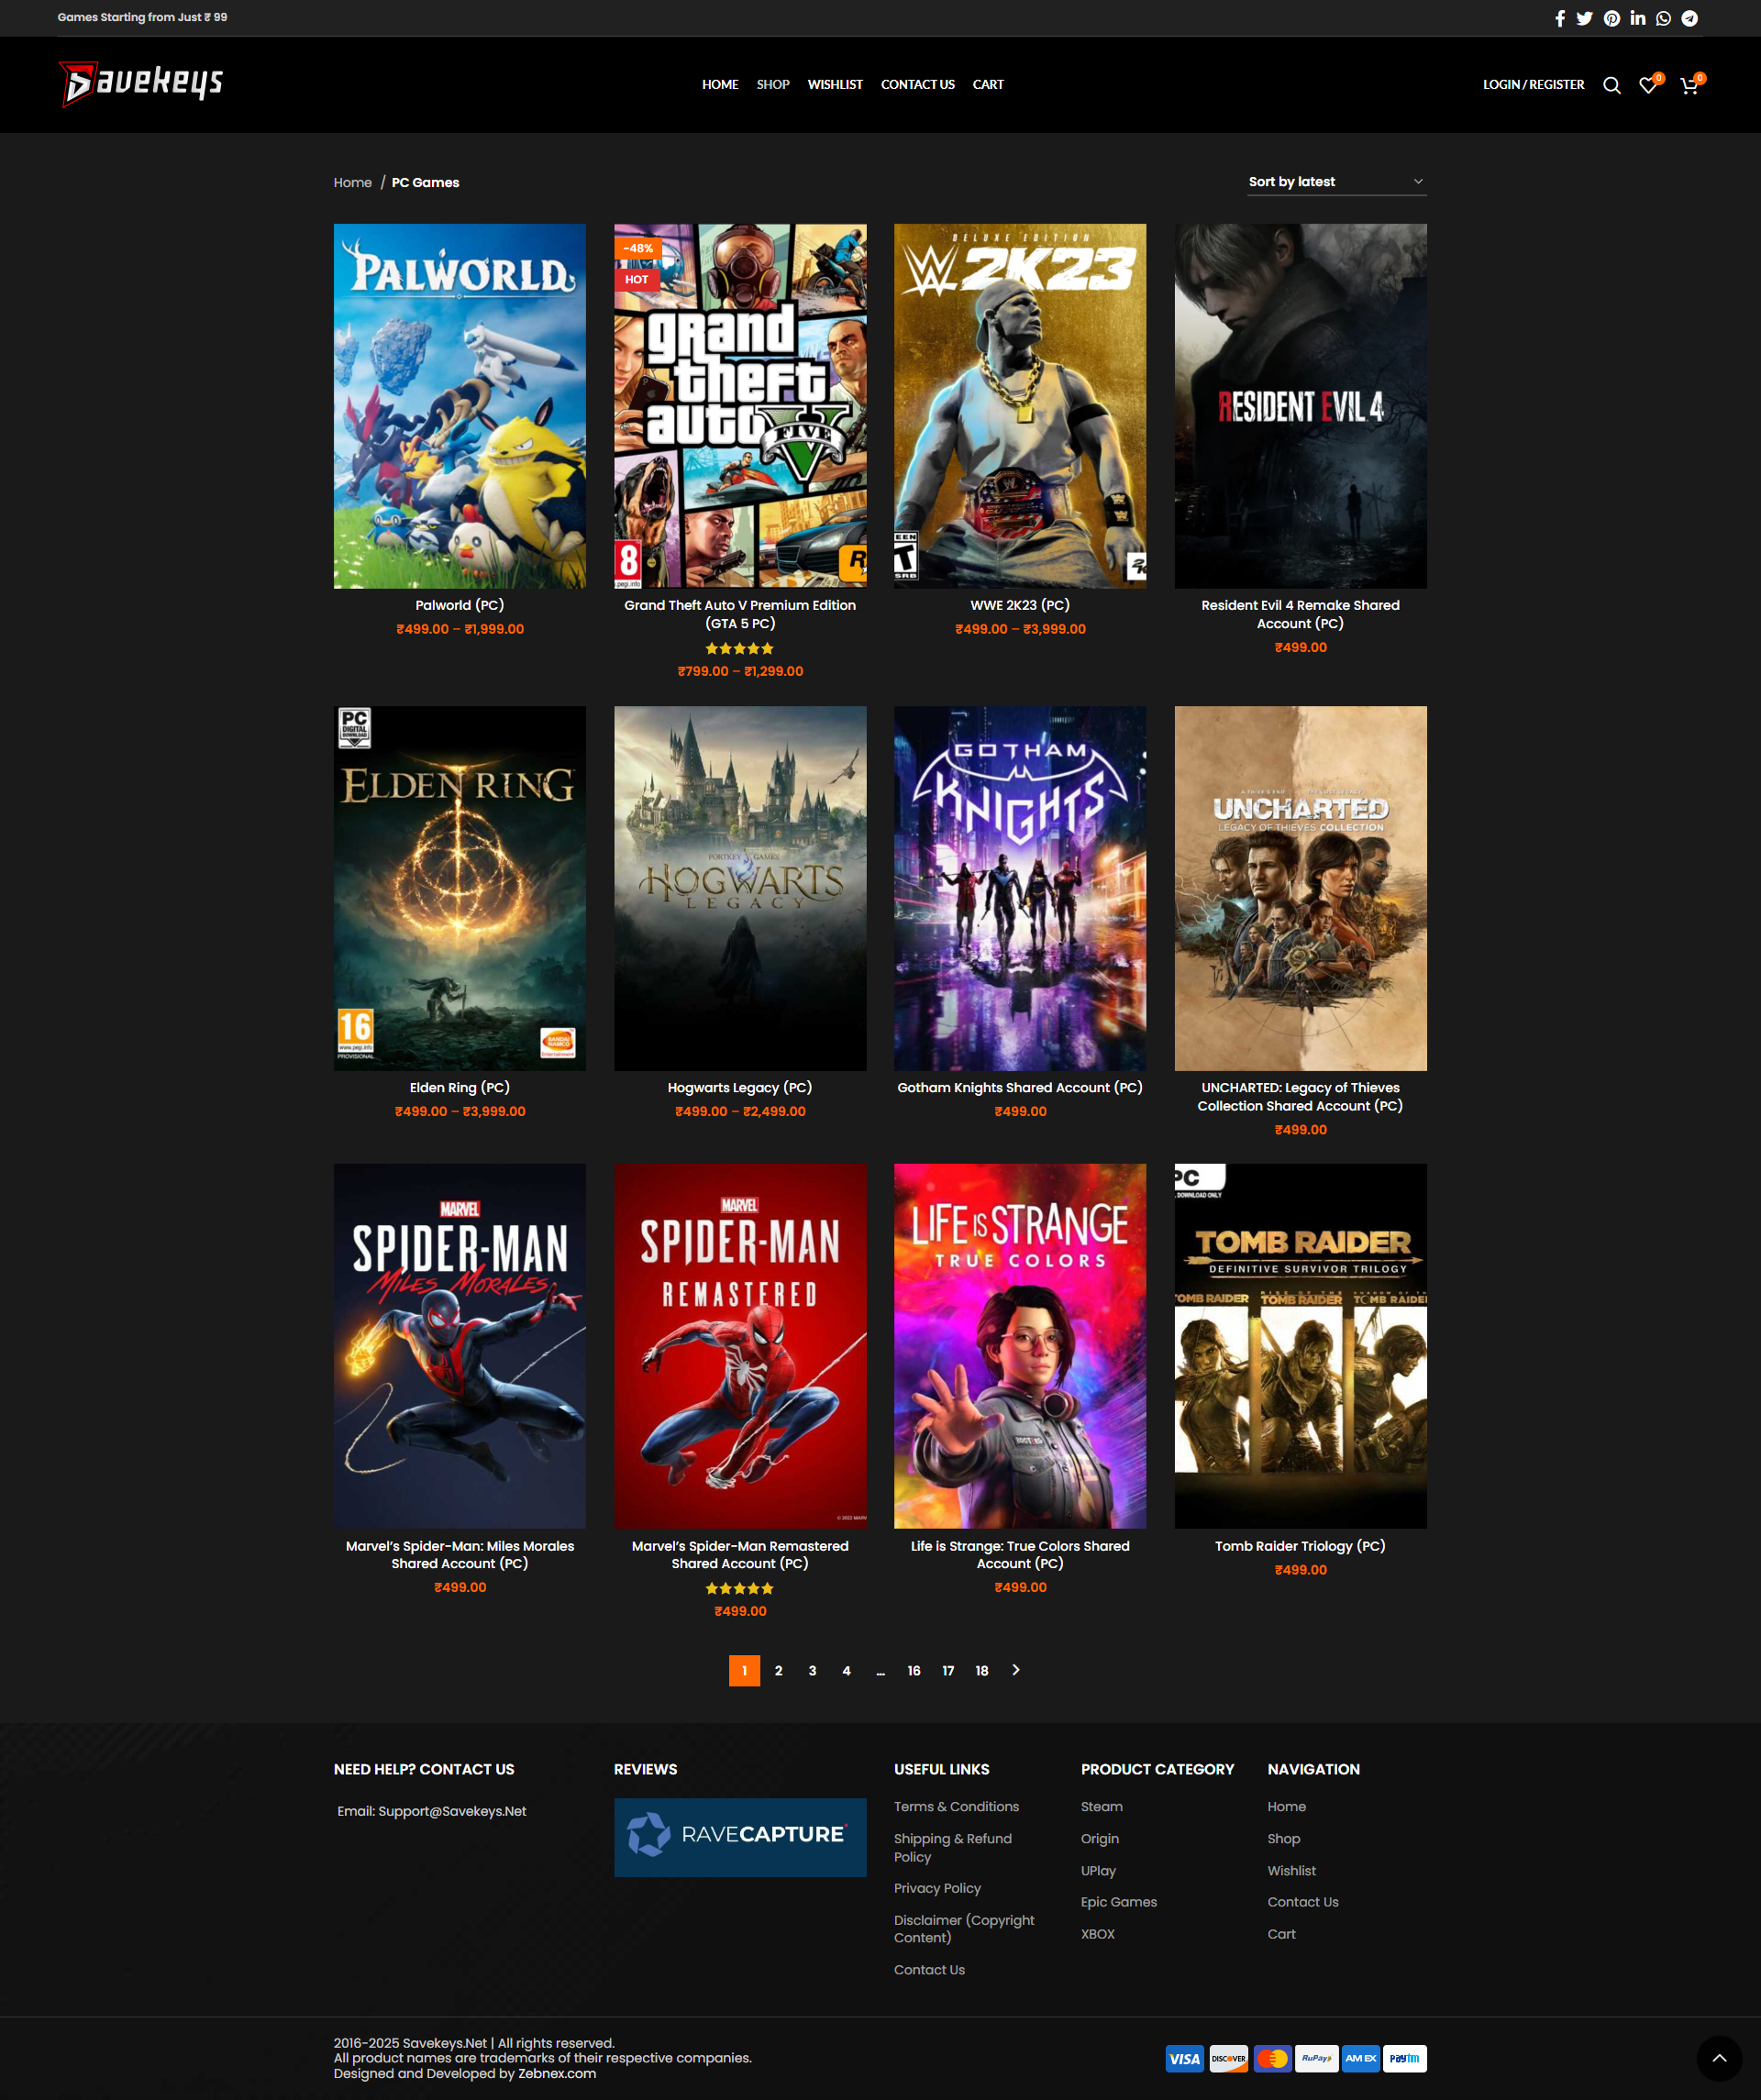Open the wishlist heart icon
The image size is (1761, 2100).
coord(1649,85)
